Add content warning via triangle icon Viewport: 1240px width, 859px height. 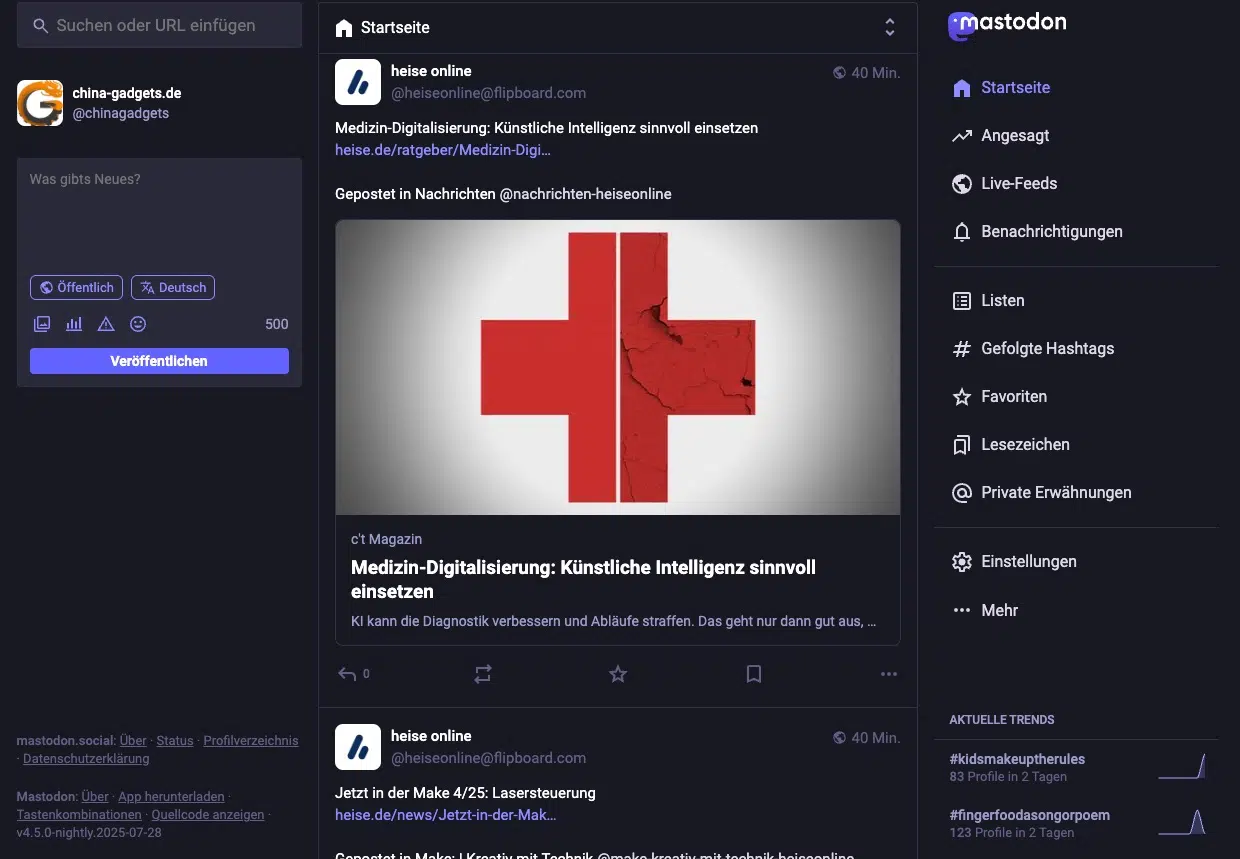point(106,324)
